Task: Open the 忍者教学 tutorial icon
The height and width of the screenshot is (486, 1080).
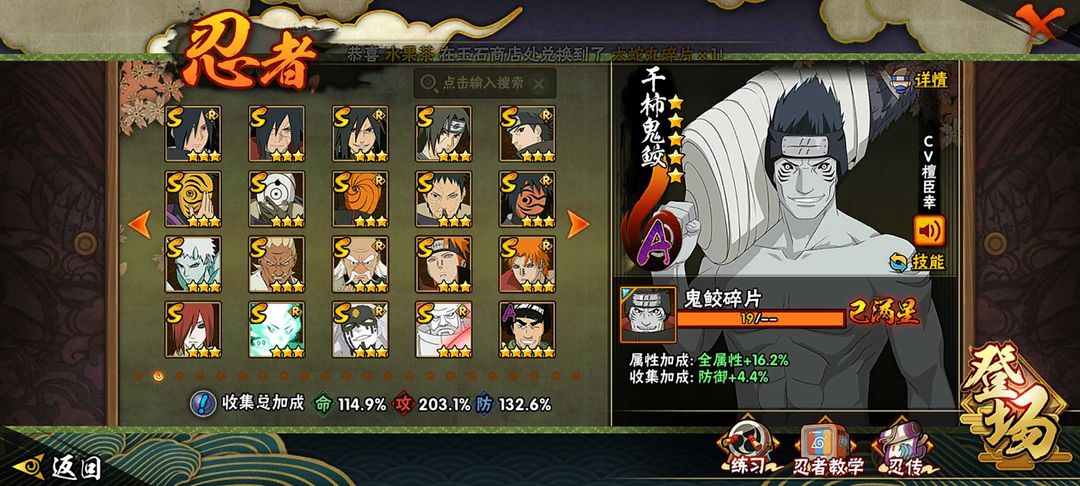Action: pos(828,451)
